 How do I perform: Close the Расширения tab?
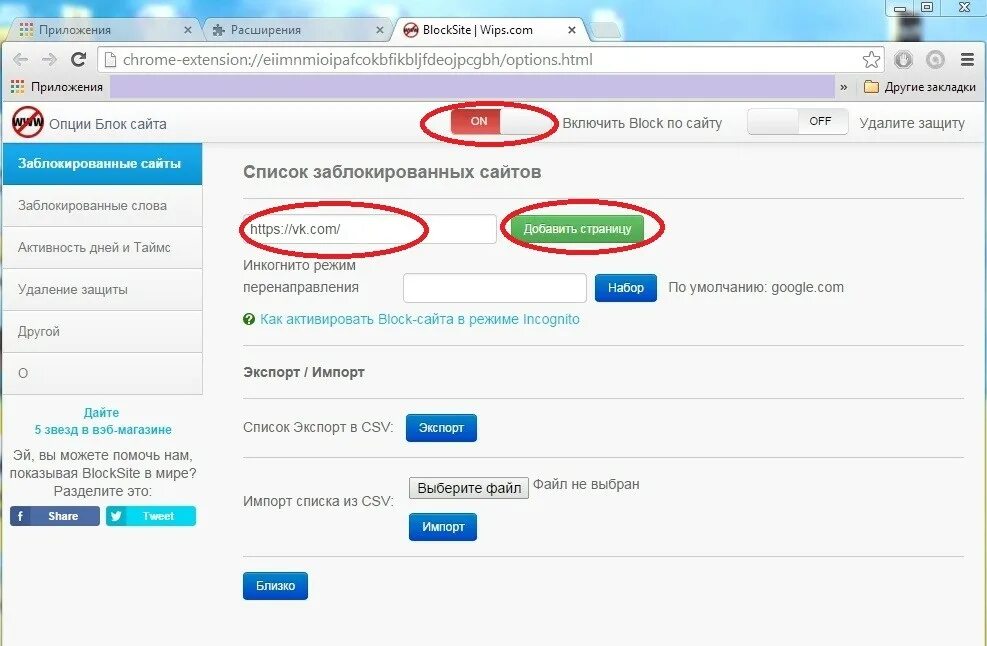(380, 30)
